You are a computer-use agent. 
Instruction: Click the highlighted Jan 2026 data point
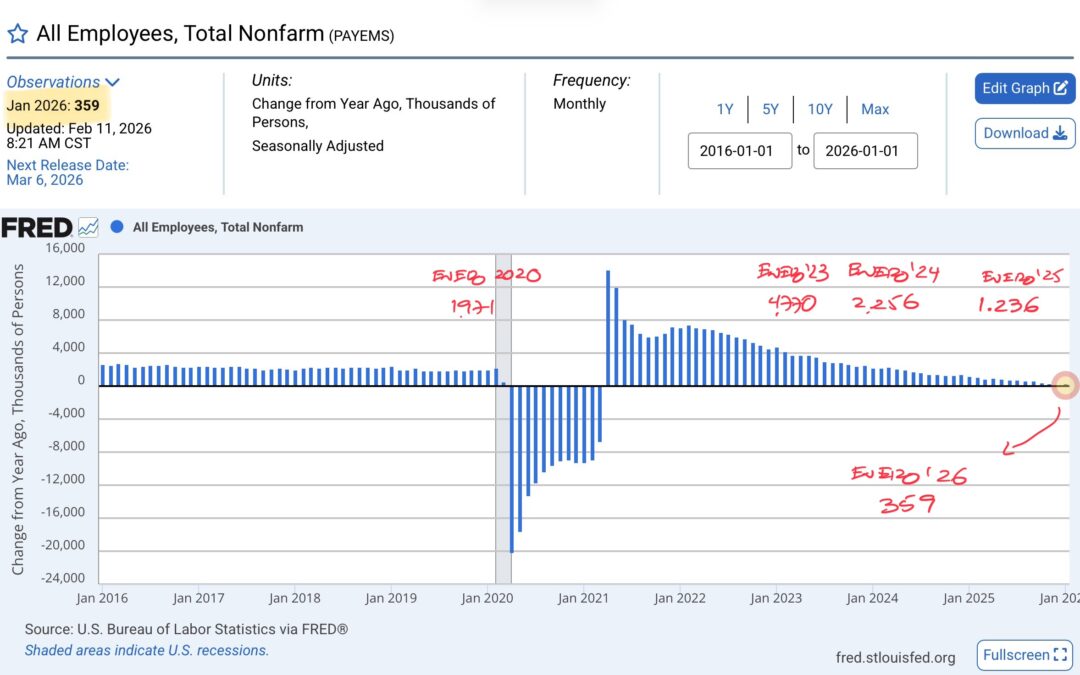pos(1066,385)
